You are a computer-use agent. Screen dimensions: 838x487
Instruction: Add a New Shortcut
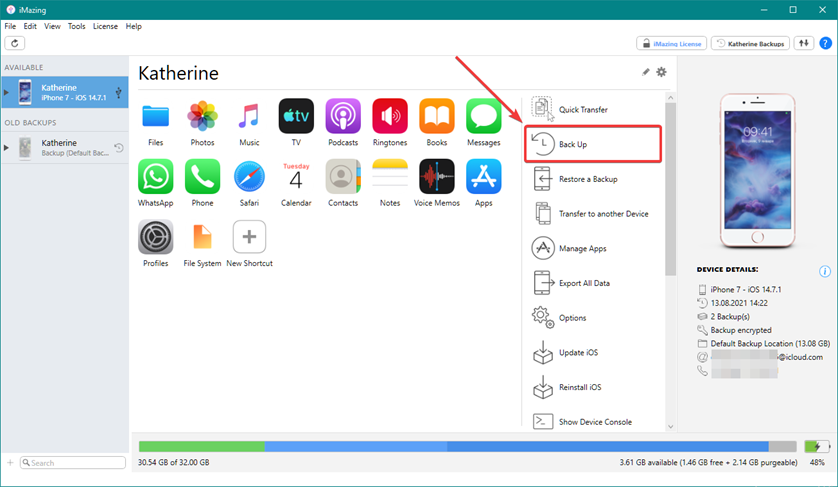[x=249, y=236]
